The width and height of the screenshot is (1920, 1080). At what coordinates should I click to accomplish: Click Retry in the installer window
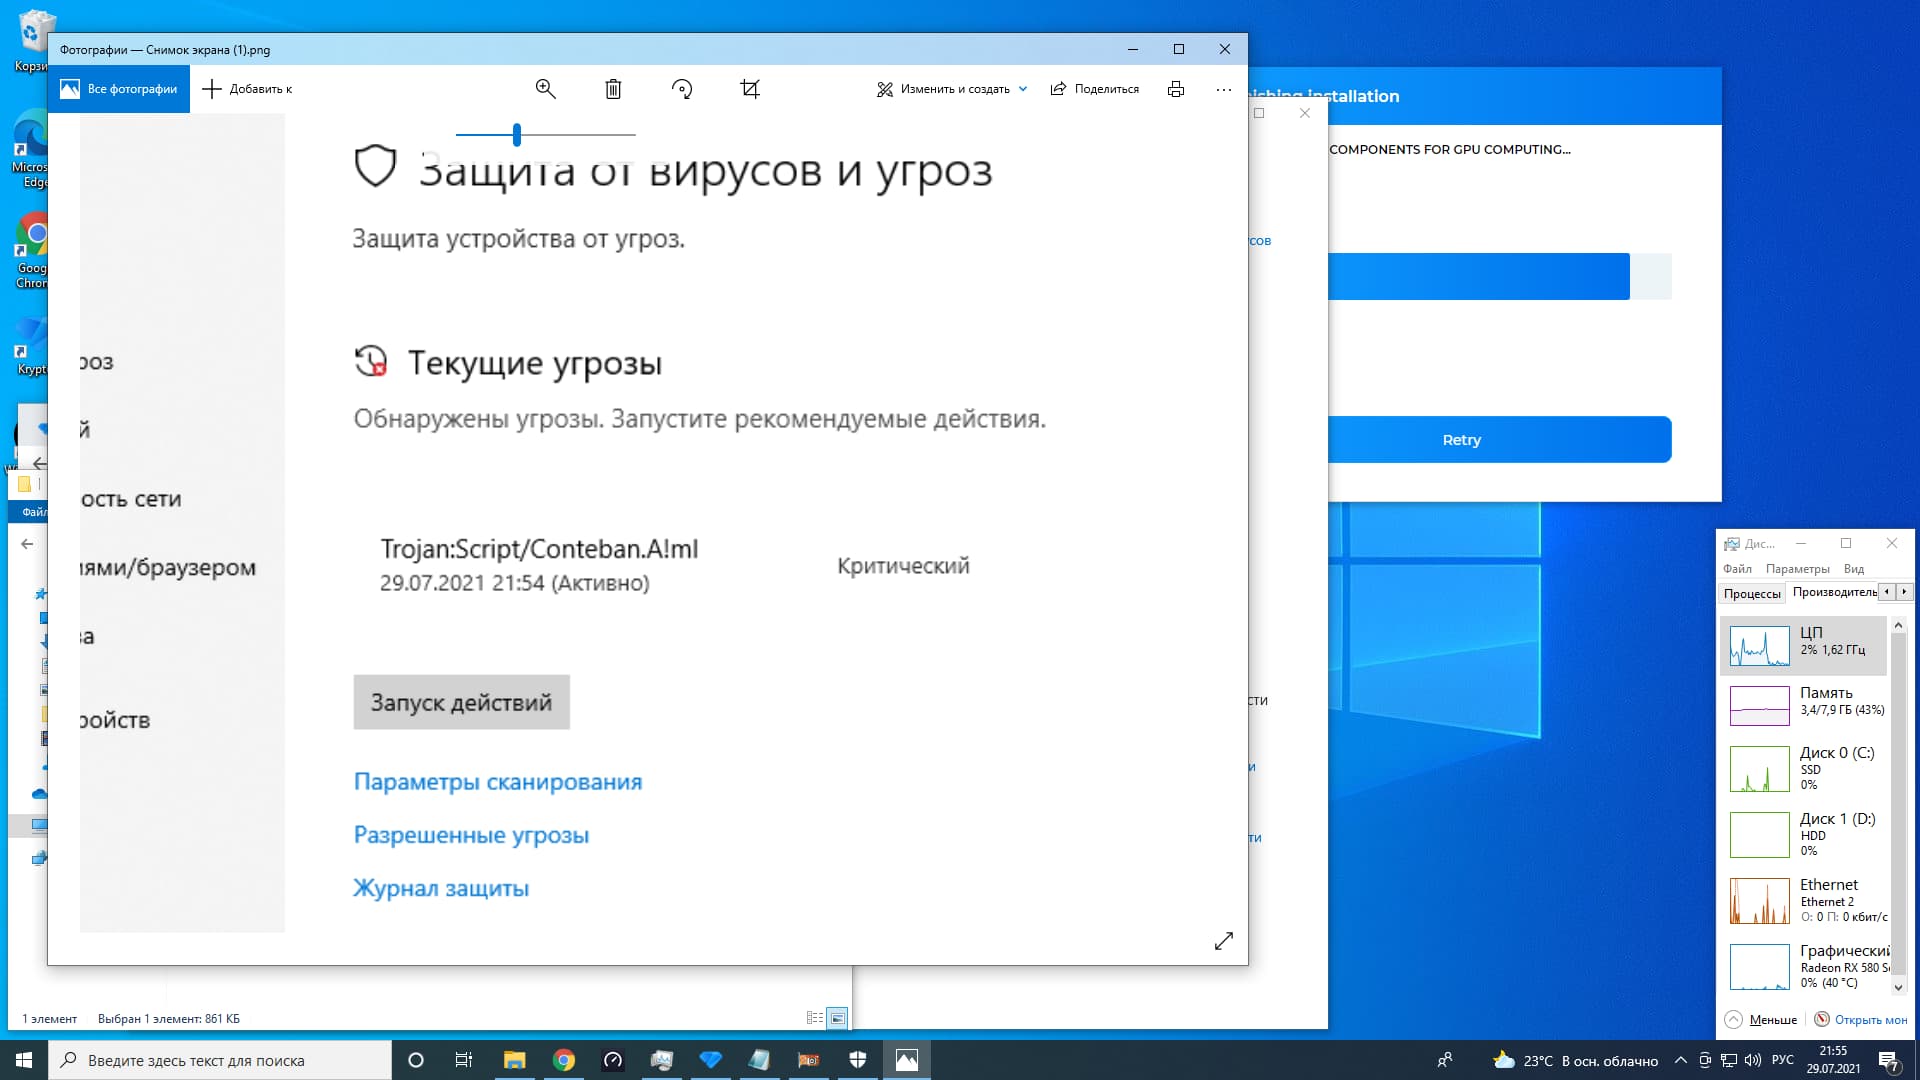pos(1499,440)
